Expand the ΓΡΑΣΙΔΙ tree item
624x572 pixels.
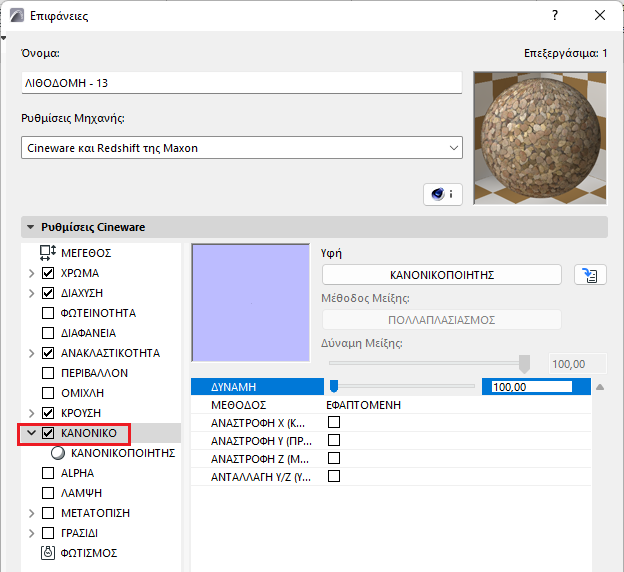click(x=31, y=533)
